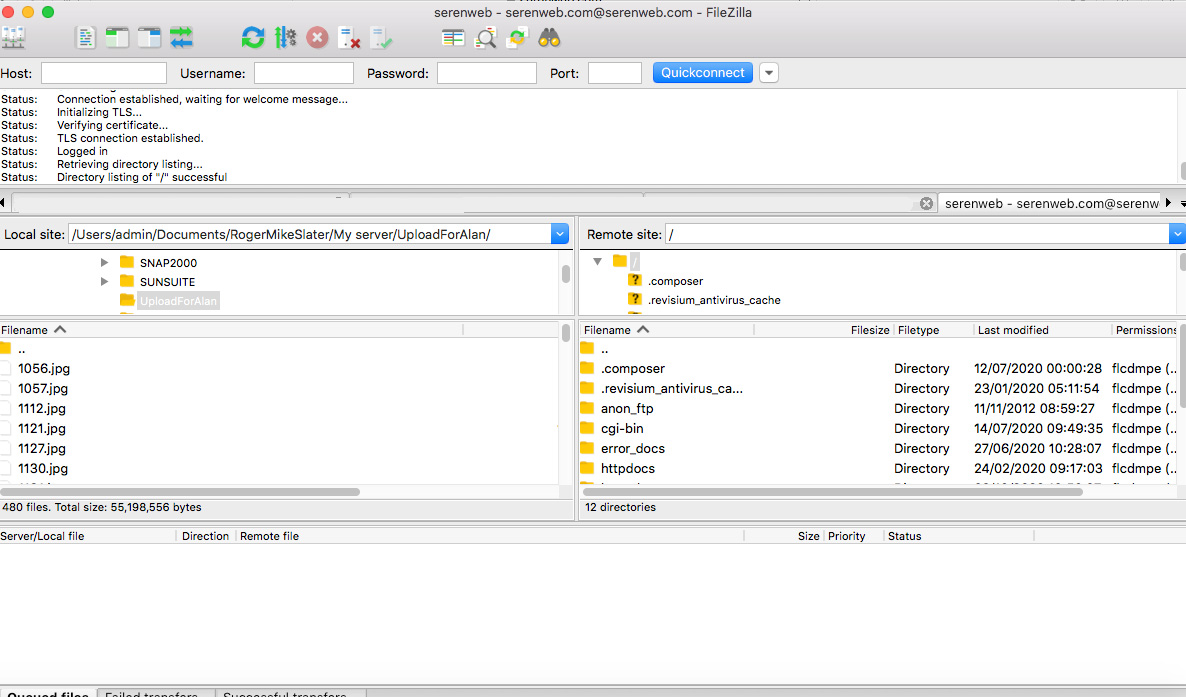This screenshot has width=1186, height=697.
Task: Open the Site Manager from the toolbar
Action: 14,38
